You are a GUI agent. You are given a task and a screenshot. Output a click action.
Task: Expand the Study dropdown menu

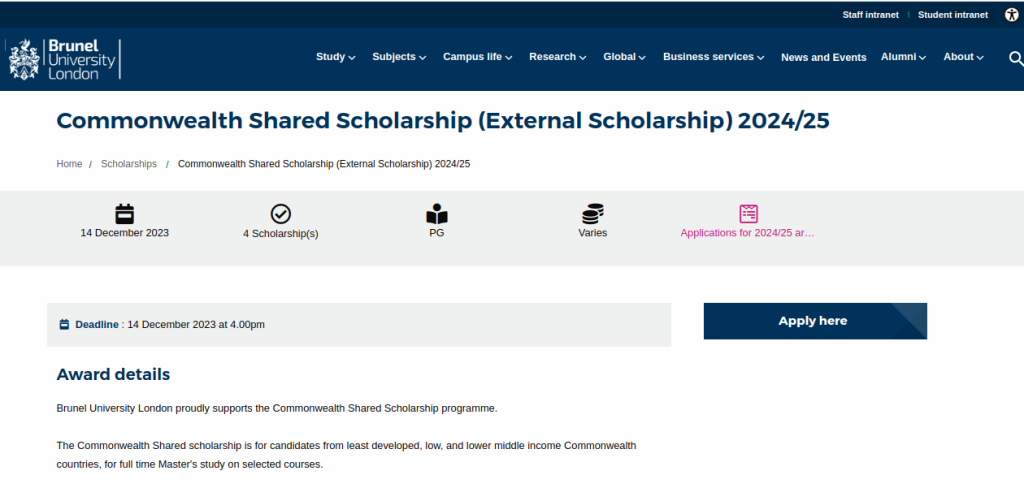click(335, 57)
